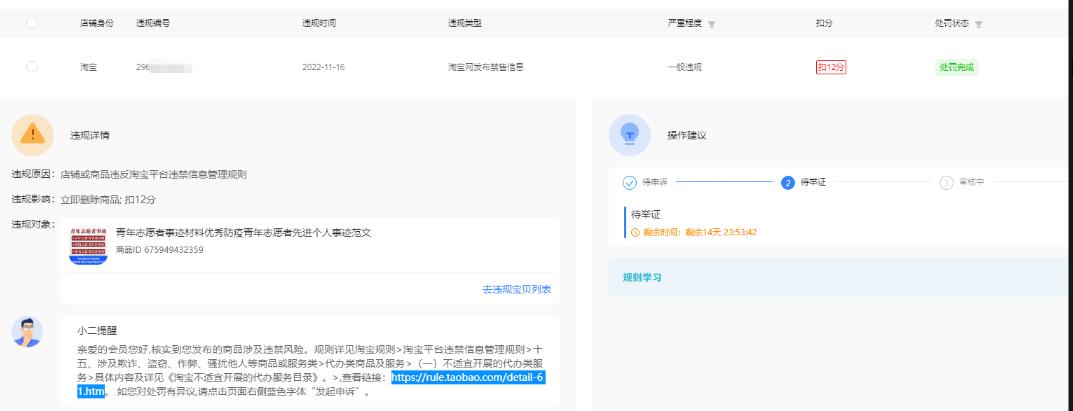Click the green 处罚完成 status tag
The width and height of the screenshot is (1073, 411).
click(956, 67)
